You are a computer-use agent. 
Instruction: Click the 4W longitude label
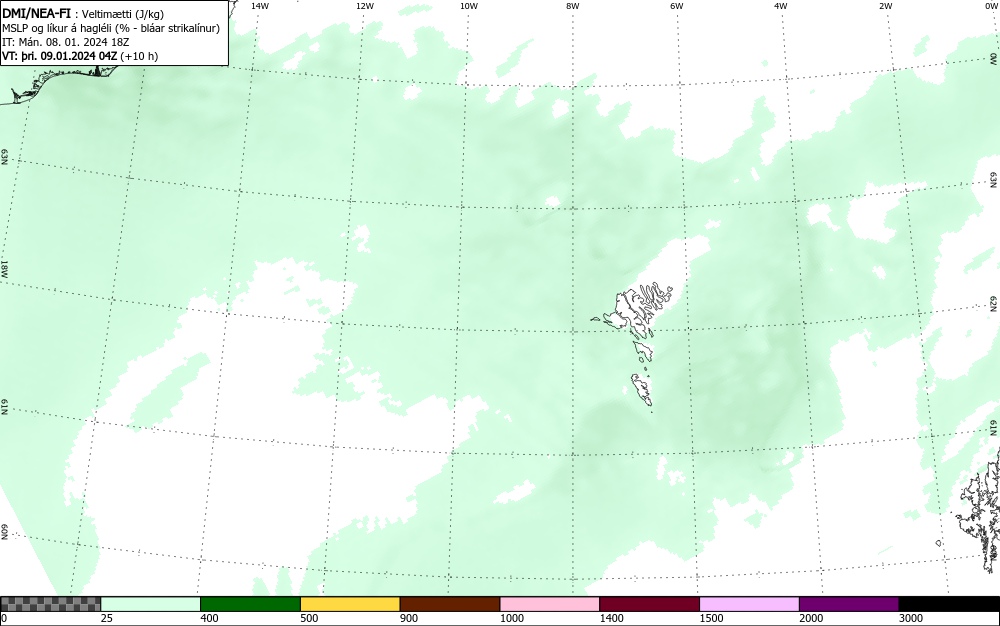[781, 6]
